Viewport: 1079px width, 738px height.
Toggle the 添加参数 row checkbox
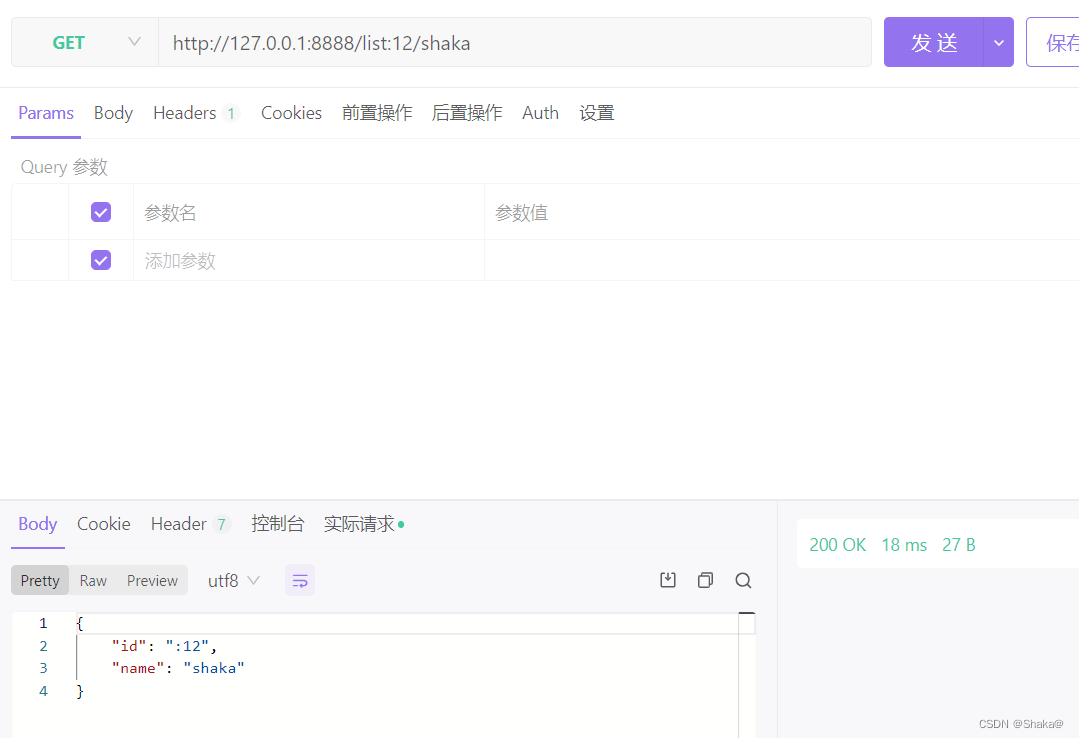101,260
